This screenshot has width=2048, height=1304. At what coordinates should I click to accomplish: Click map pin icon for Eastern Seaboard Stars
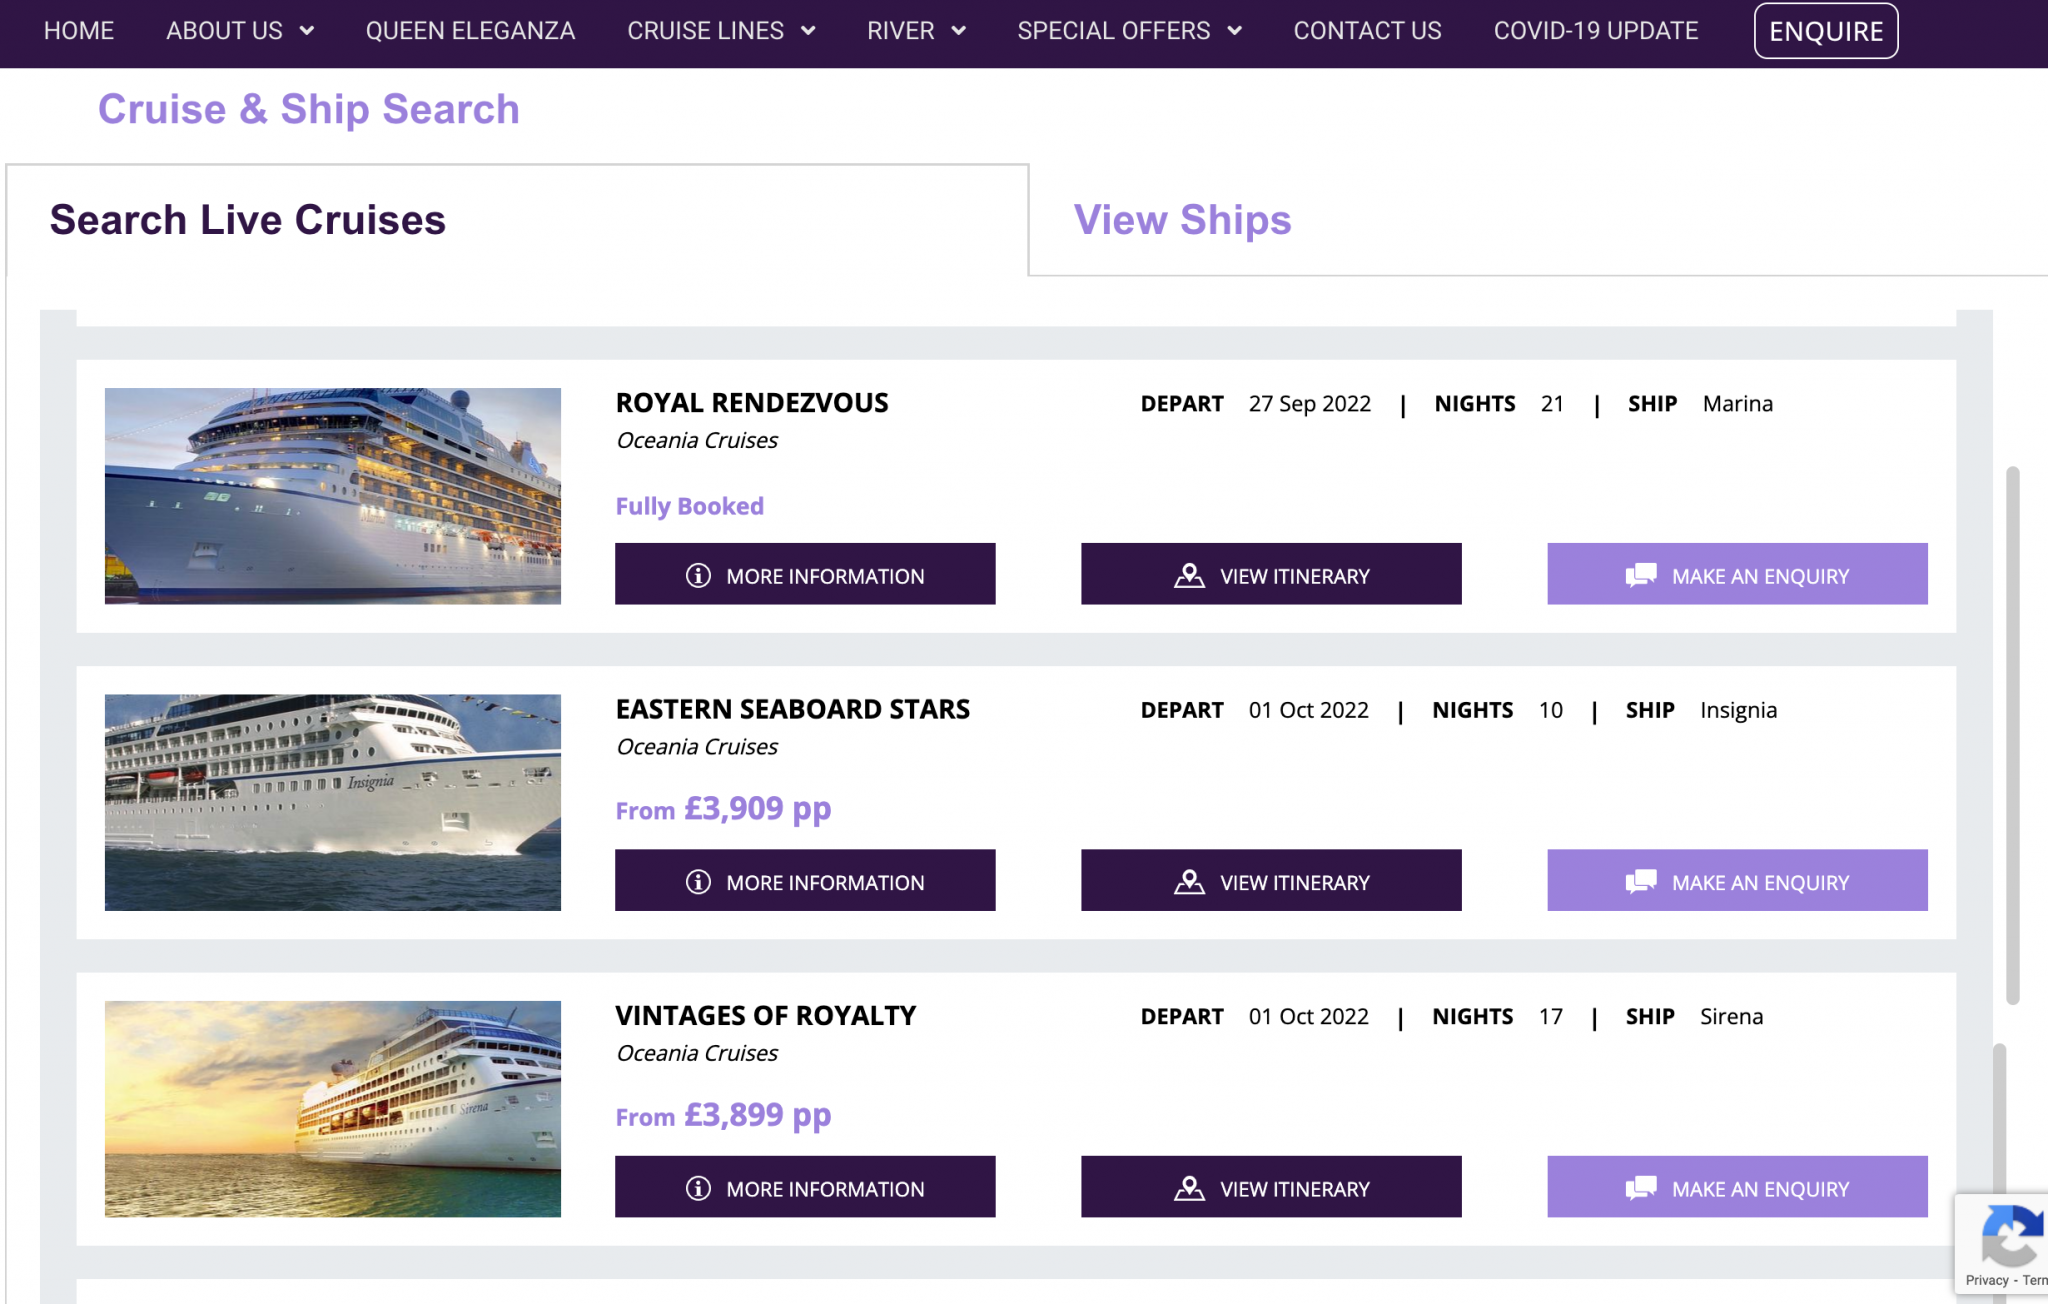(1189, 882)
